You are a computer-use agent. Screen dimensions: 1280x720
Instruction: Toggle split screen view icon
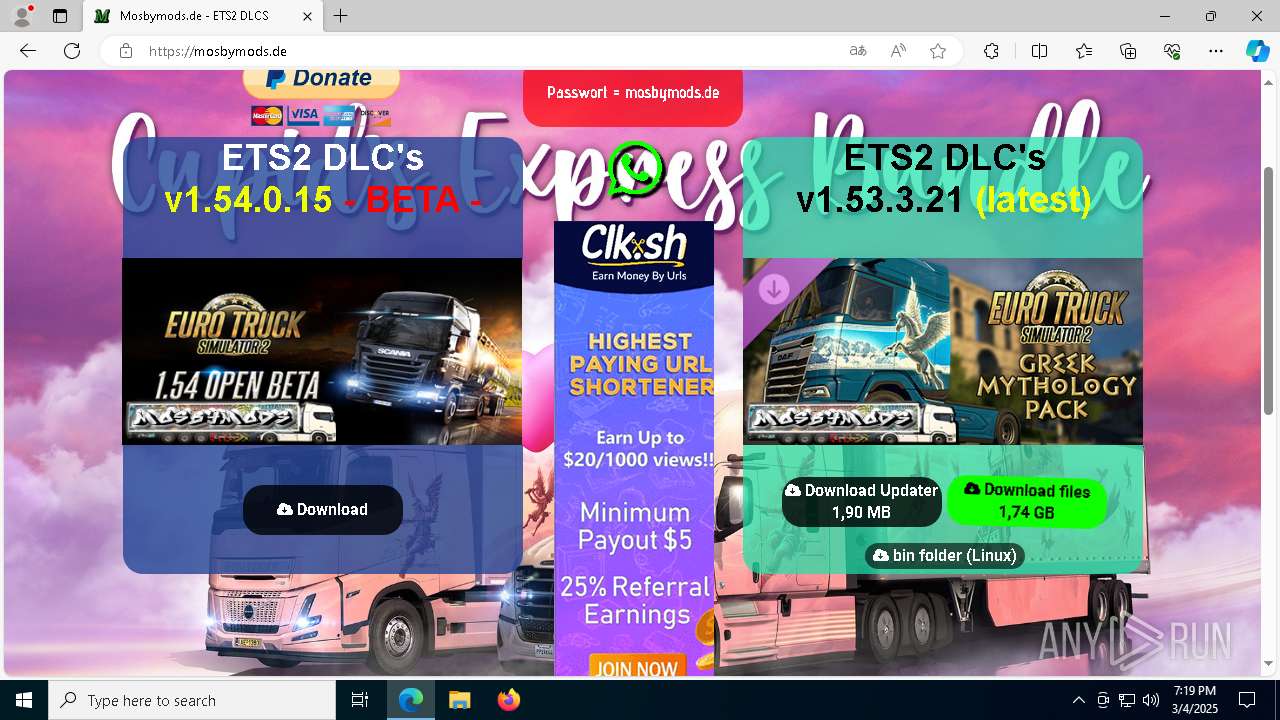[1039, 51]
